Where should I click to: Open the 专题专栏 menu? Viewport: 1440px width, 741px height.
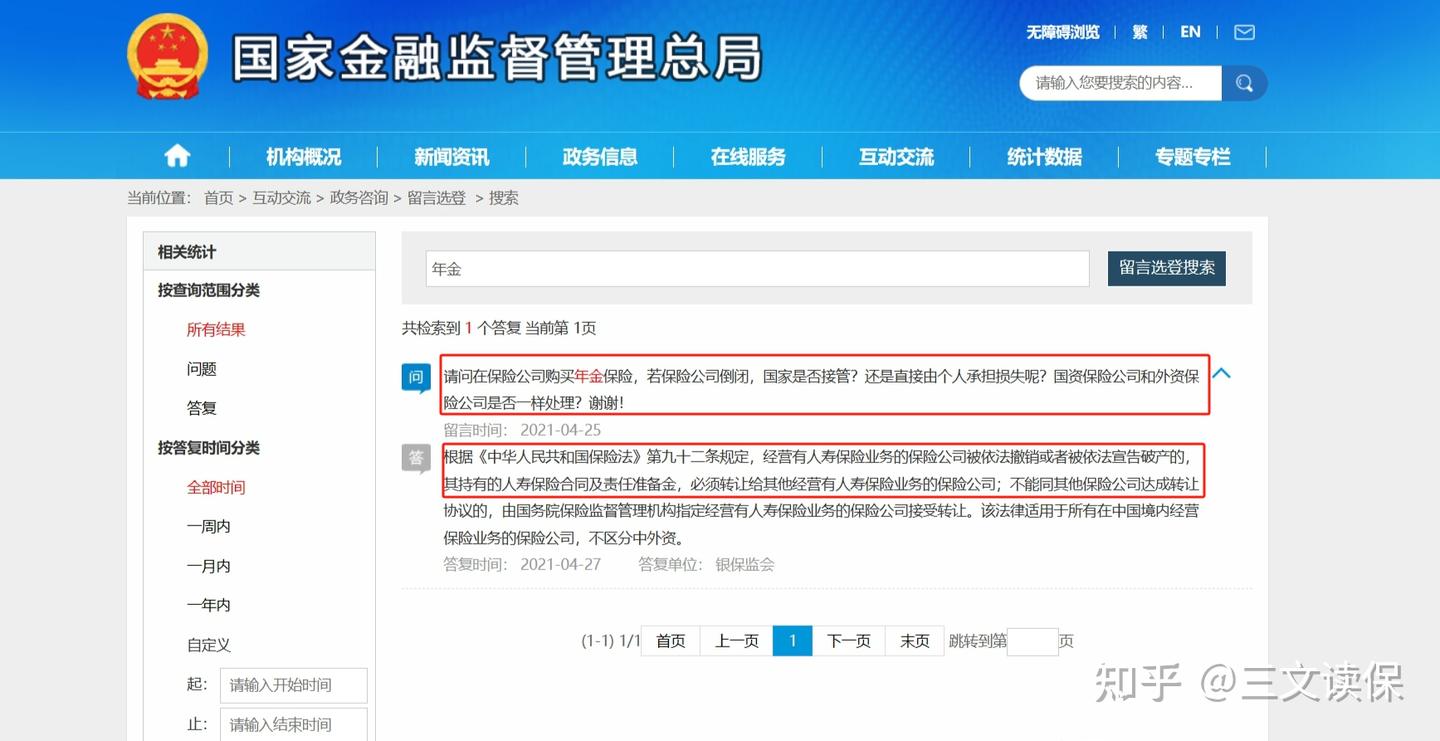pos(1192,157)
